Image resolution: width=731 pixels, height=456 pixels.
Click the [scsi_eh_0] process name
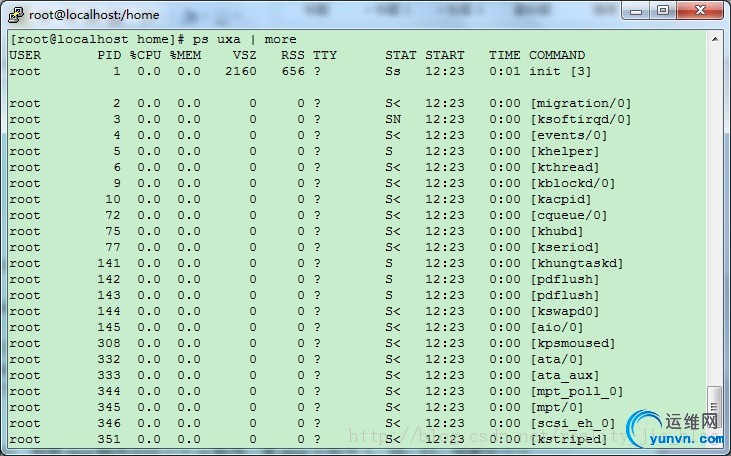click(x=572, y=423)
